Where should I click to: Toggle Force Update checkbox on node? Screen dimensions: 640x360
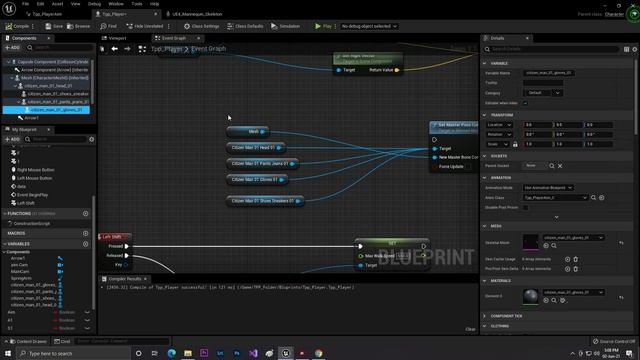click(x=469, y=167)
